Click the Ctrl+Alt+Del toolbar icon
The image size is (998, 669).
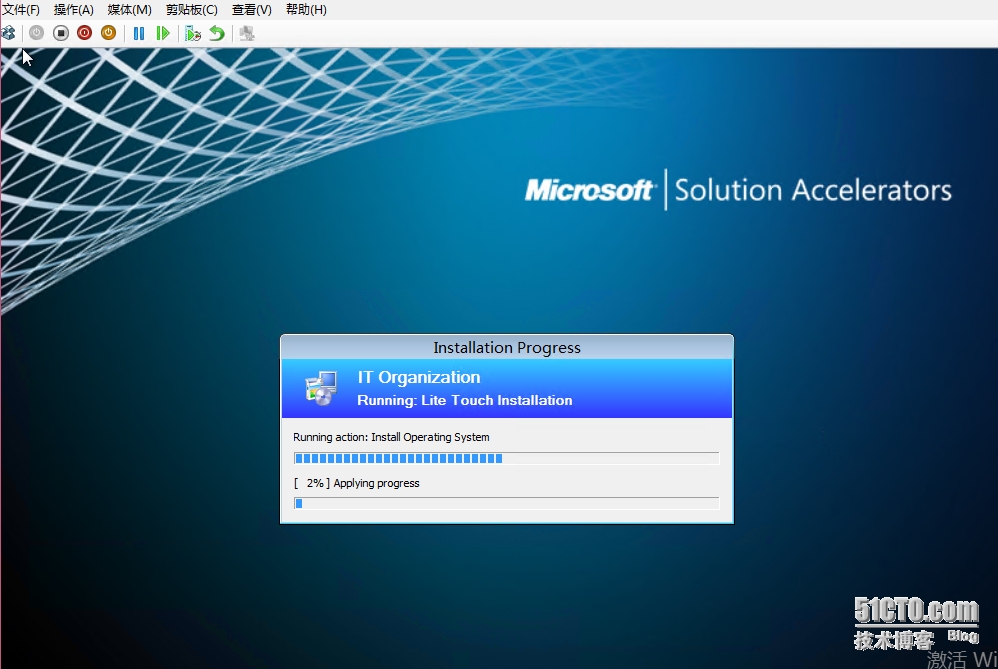click(8, 33)
